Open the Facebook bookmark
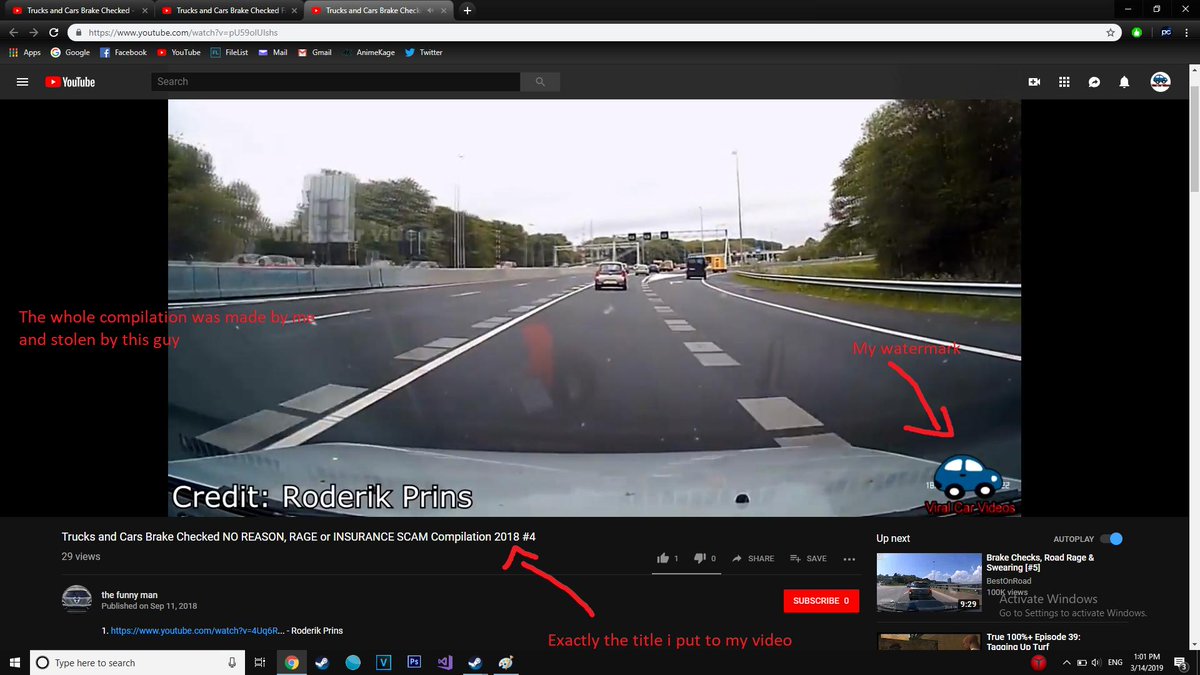This screenshot has width=1200, height=675. click(123, 52)
